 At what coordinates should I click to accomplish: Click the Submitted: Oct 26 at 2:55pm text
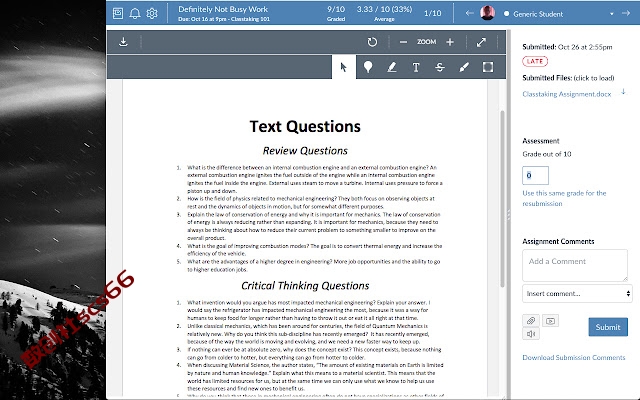click(x=567, y=47)
